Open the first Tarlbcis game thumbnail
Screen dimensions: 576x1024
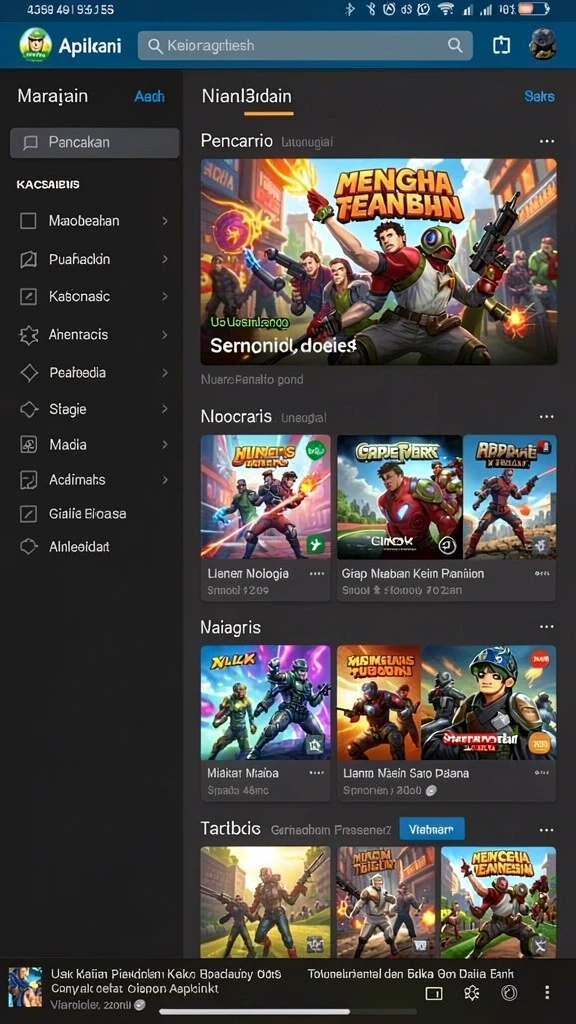pos(265,903)
